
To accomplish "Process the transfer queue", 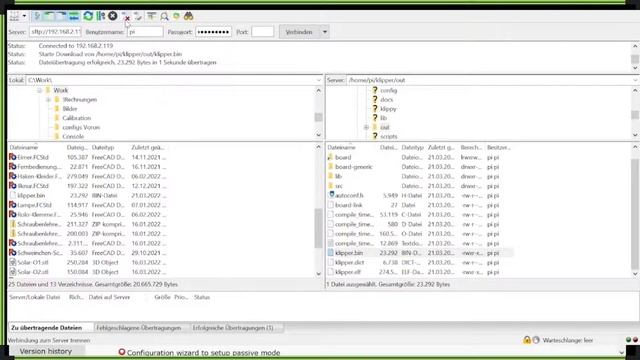I will point(100,16).
